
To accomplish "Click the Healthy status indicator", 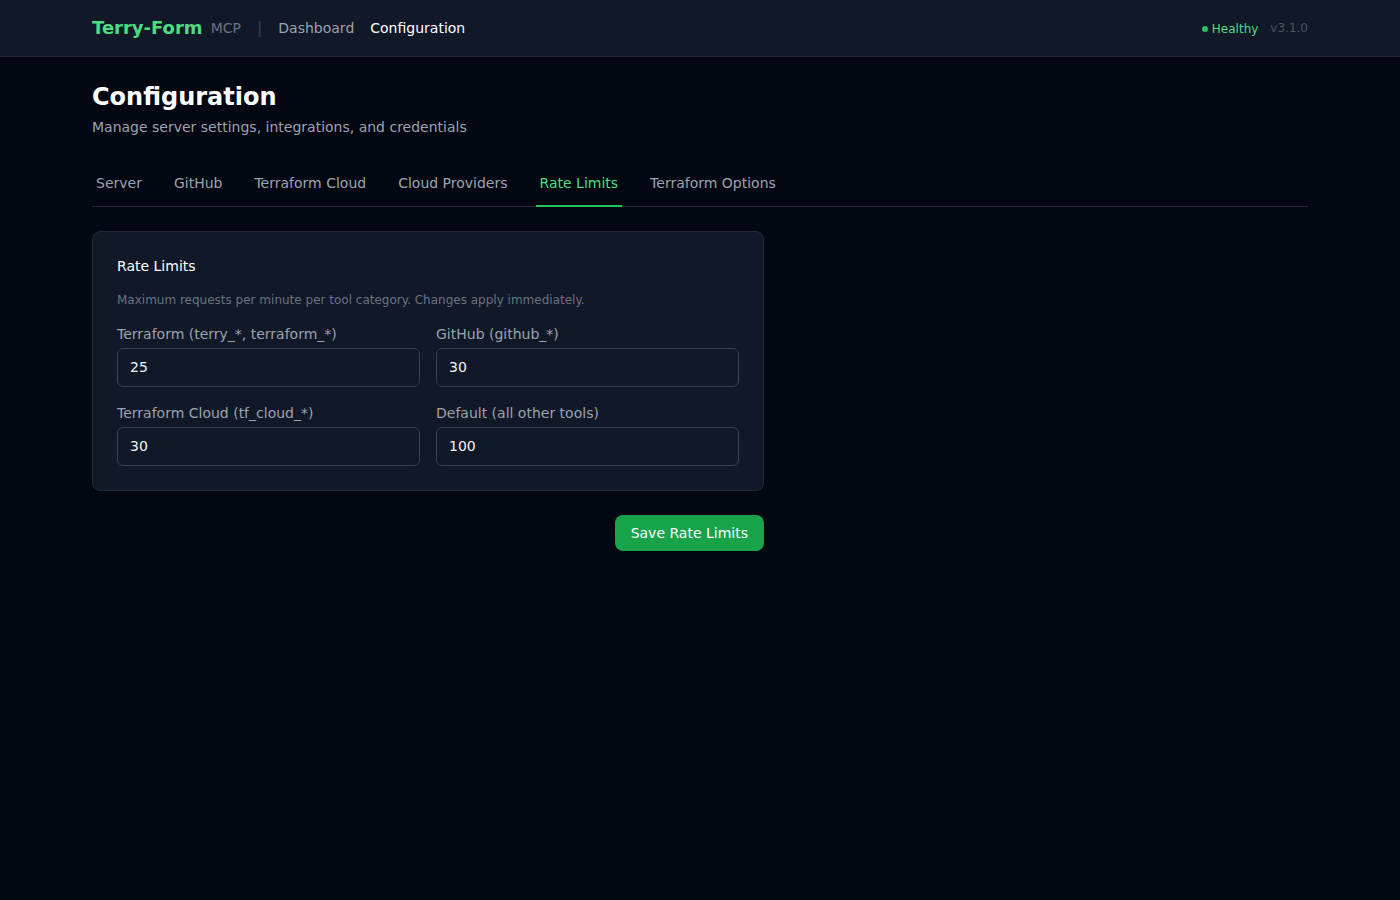I will [1230, 29].
